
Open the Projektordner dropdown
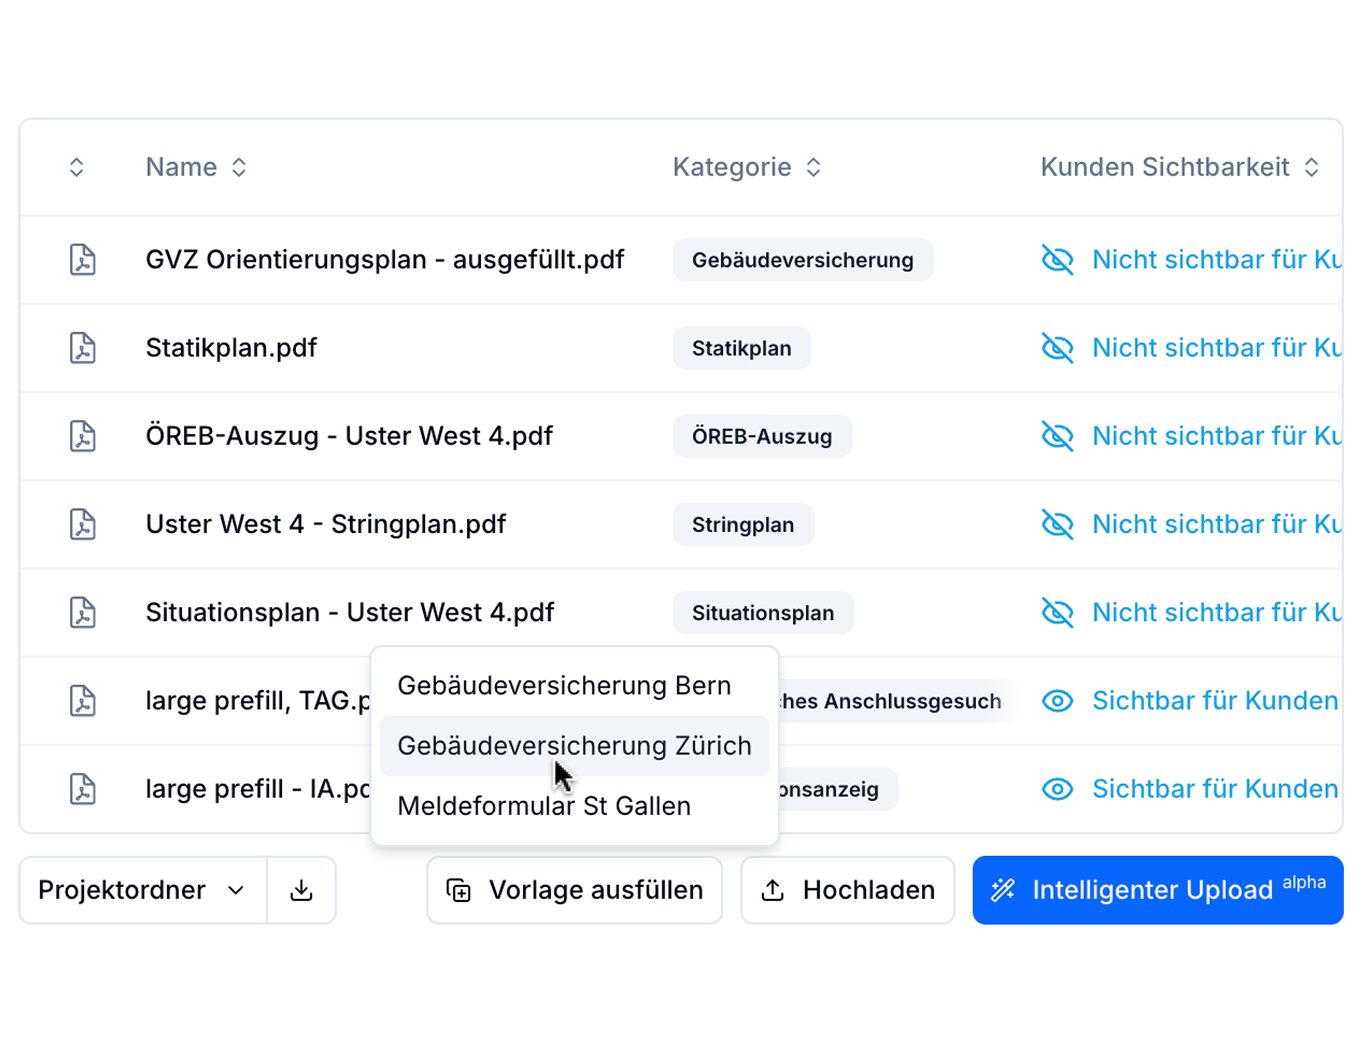point(143,890)
